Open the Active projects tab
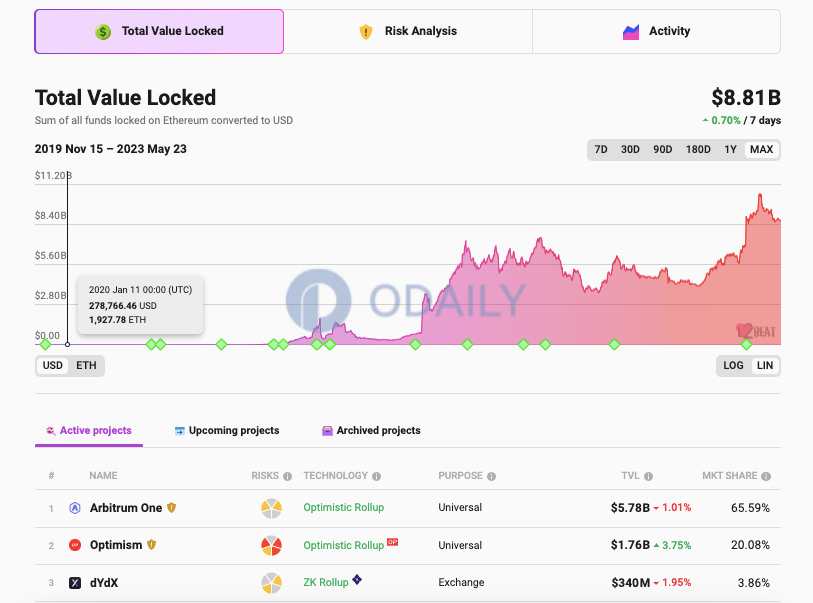This screenshot has height=603, width=813. pos(89,430)
